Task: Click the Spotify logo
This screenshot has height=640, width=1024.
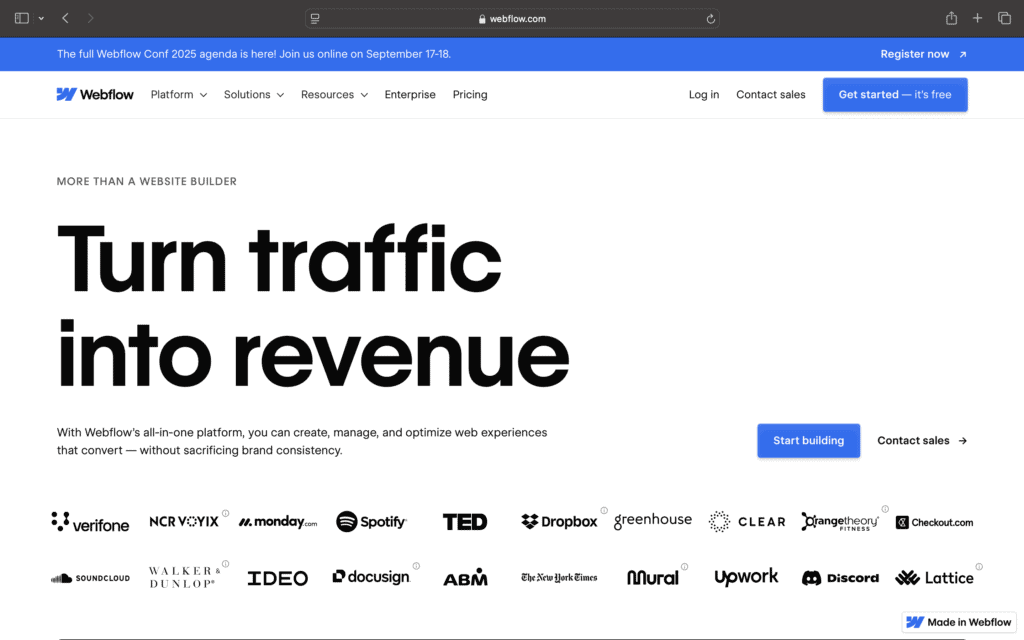Action: pyautogui.click(x=371, y=522)
